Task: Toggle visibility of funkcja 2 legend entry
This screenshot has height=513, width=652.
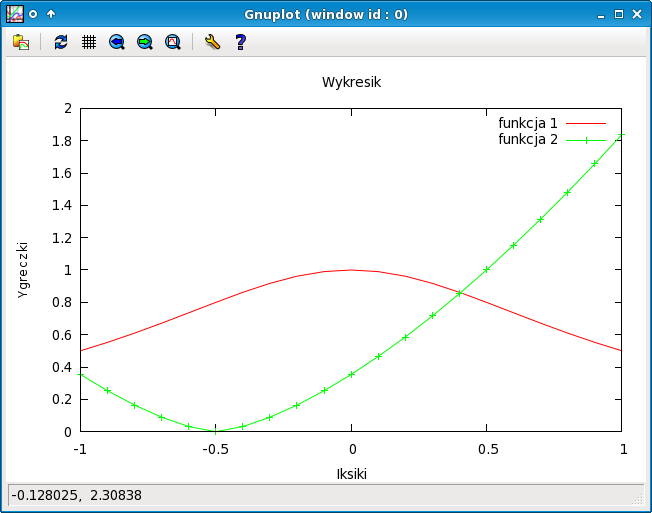Action: click(528, 139)
